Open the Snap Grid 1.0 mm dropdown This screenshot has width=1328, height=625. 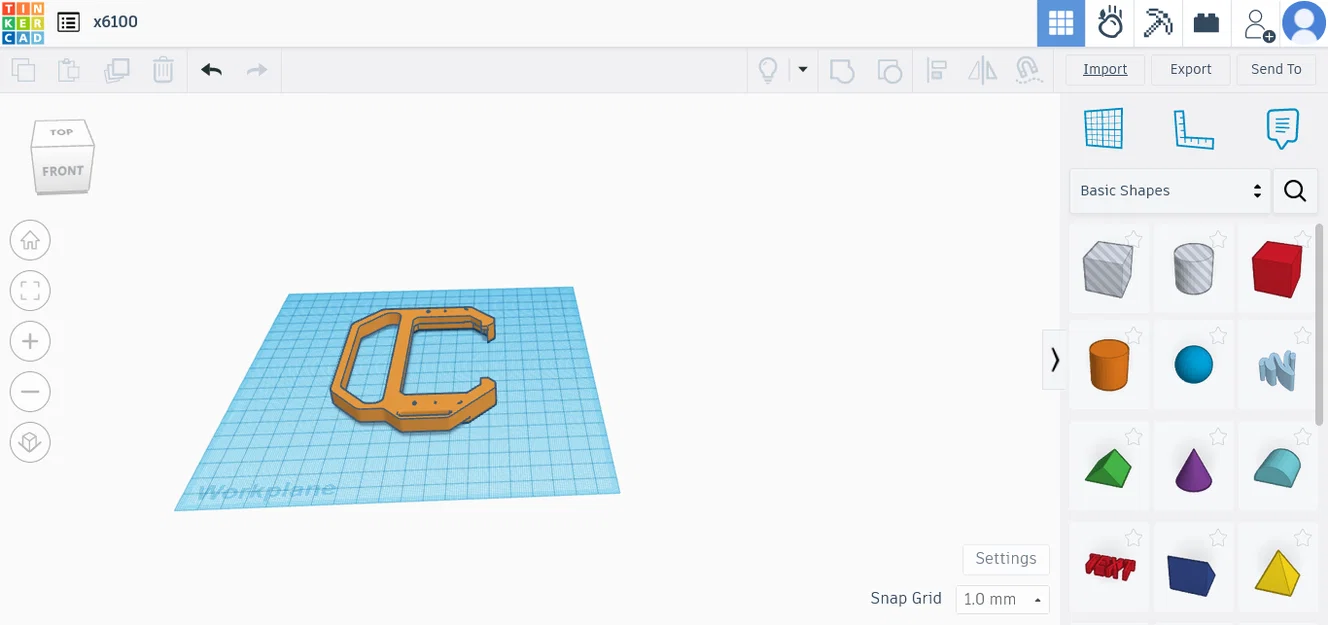pos(1002,599)
